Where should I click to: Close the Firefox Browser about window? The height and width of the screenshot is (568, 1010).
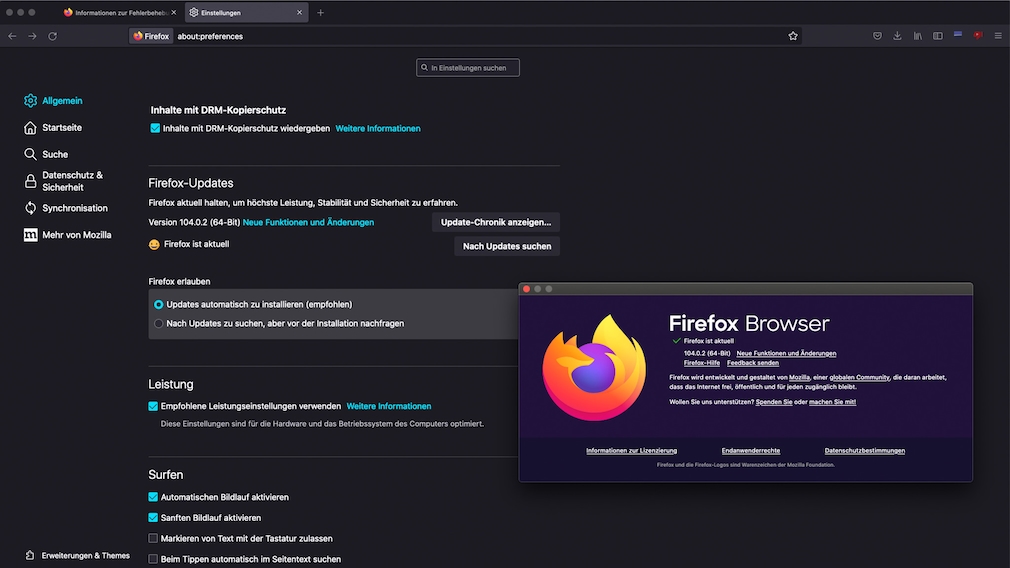click(526, 289)
